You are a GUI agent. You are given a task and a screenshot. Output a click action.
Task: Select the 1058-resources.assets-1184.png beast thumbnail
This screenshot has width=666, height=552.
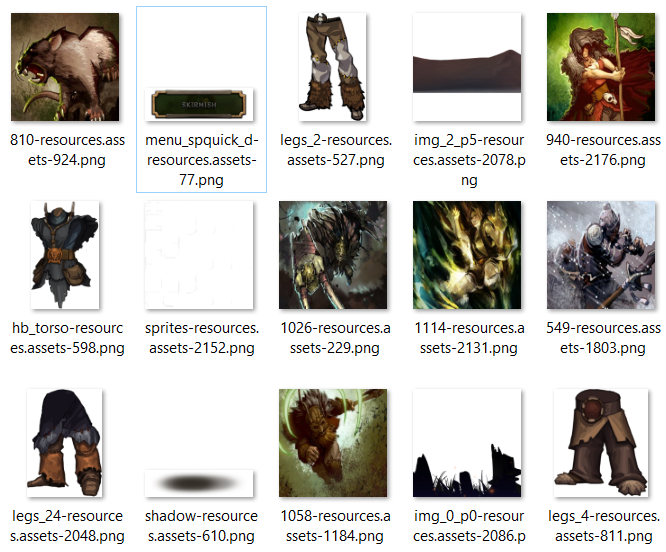[x=333, y=443]
